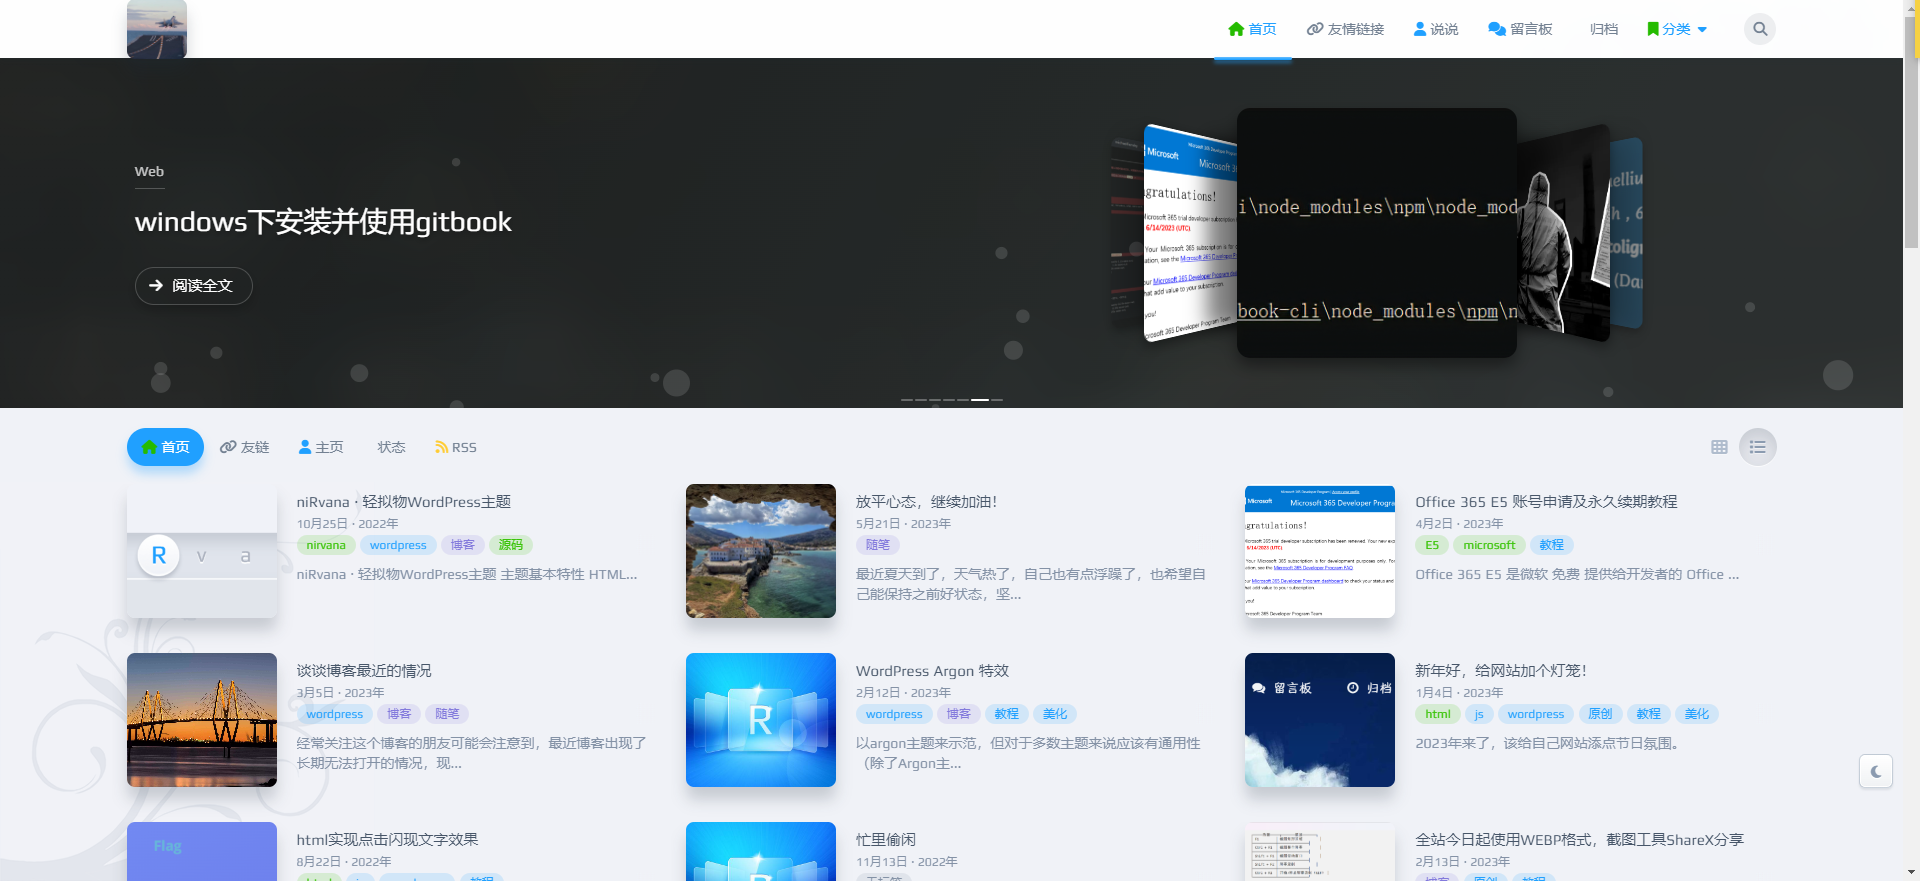Click the page vertical scrollbar thumb

coord(1911,130)
